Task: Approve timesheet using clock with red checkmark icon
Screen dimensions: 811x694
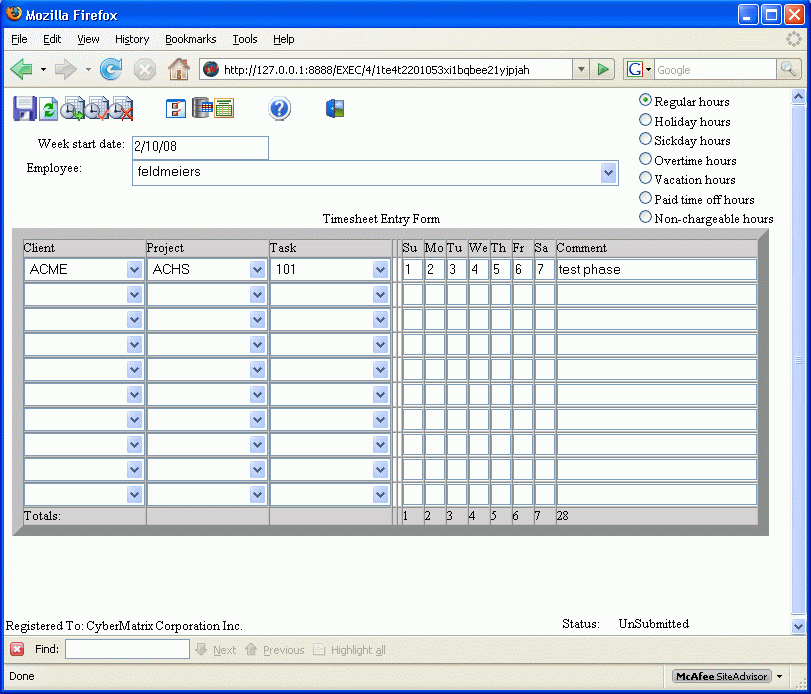Action: pyautogui.click(x=97, y=109)
